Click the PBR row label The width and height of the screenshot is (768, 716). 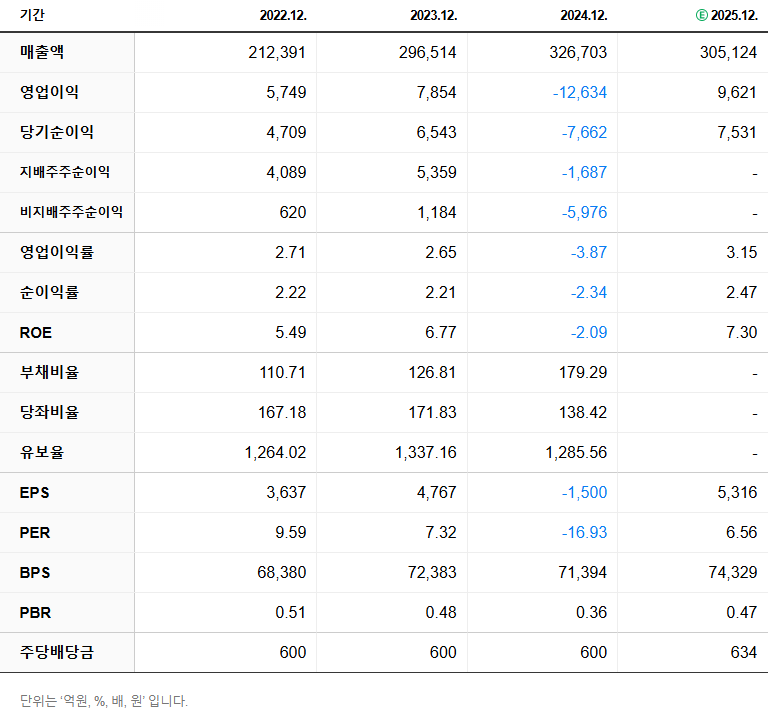tap(35, 613)
